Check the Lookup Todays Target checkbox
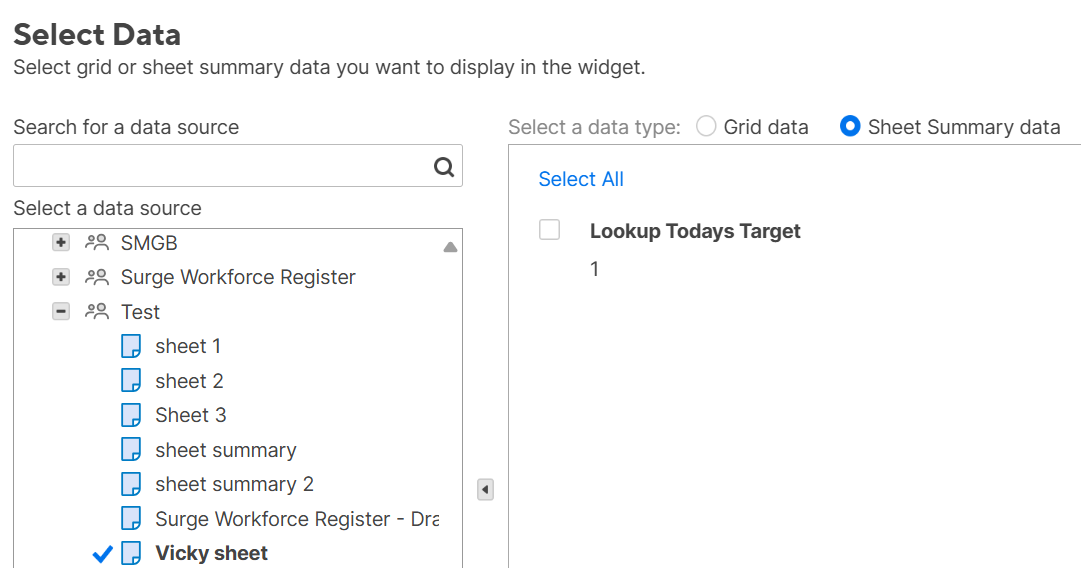Image resolution: width=1081 pixels, height=568 pixels. coord(549,230)
